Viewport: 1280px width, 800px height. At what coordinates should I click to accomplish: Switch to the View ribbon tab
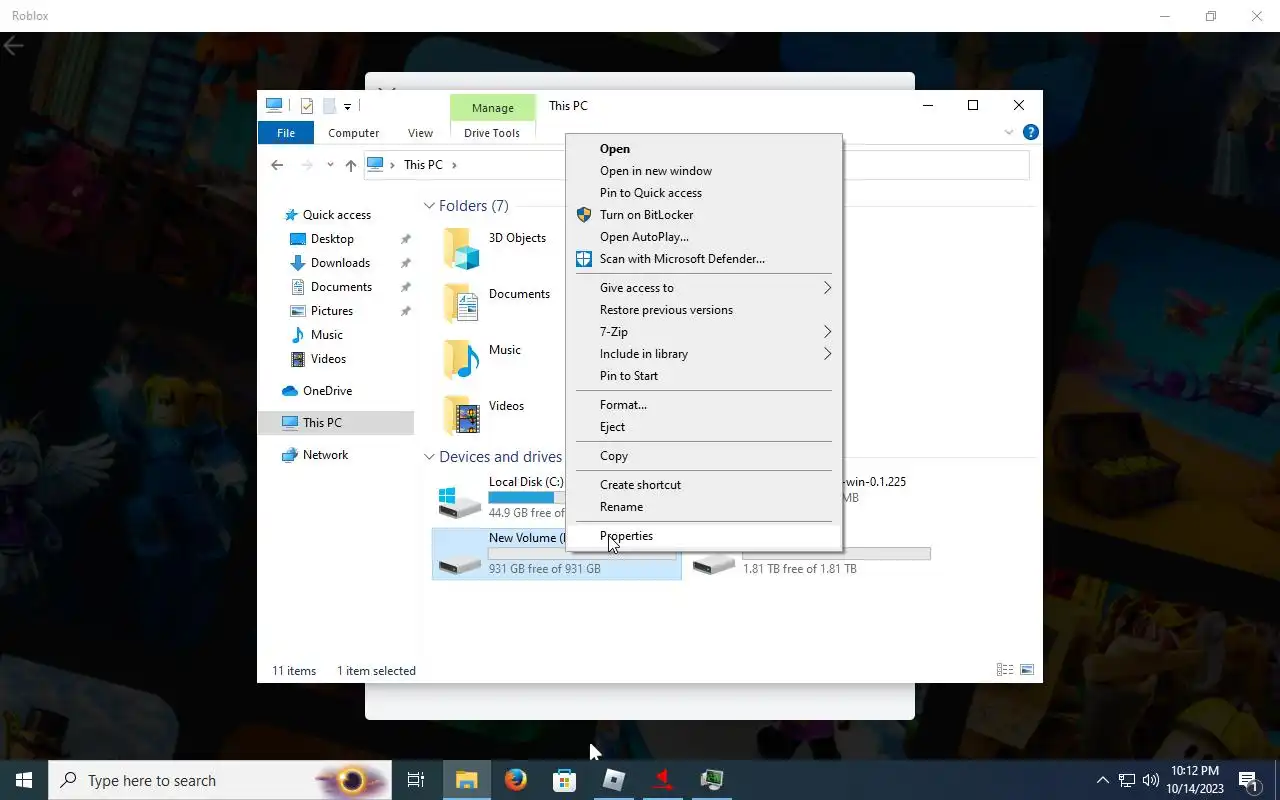click(x=420, y=133)
